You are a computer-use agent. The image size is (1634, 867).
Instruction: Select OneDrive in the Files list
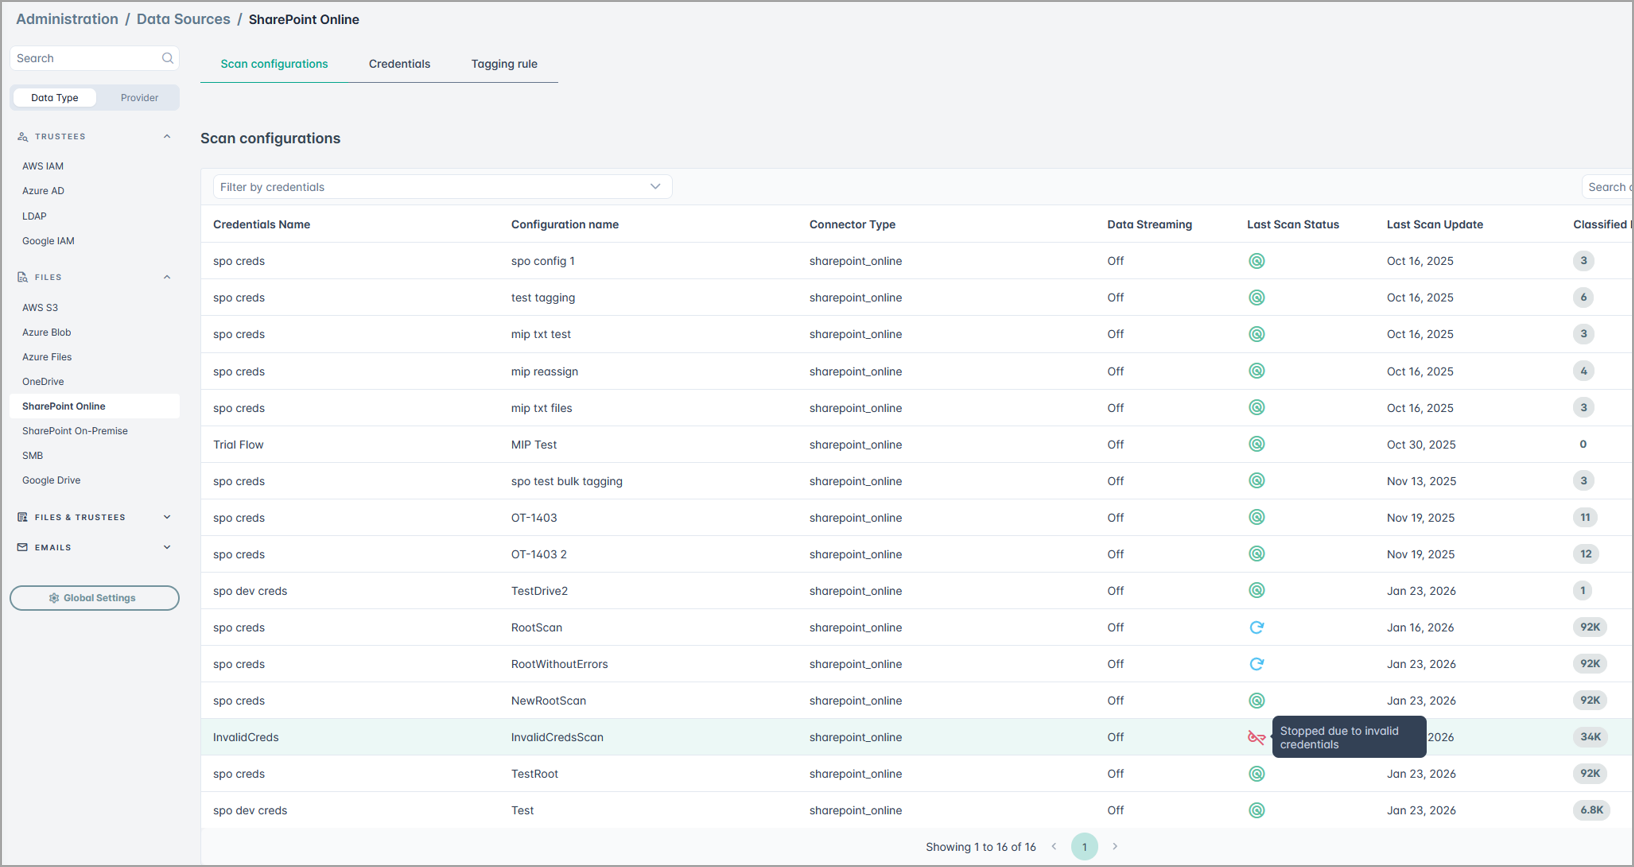pos(43,382)
